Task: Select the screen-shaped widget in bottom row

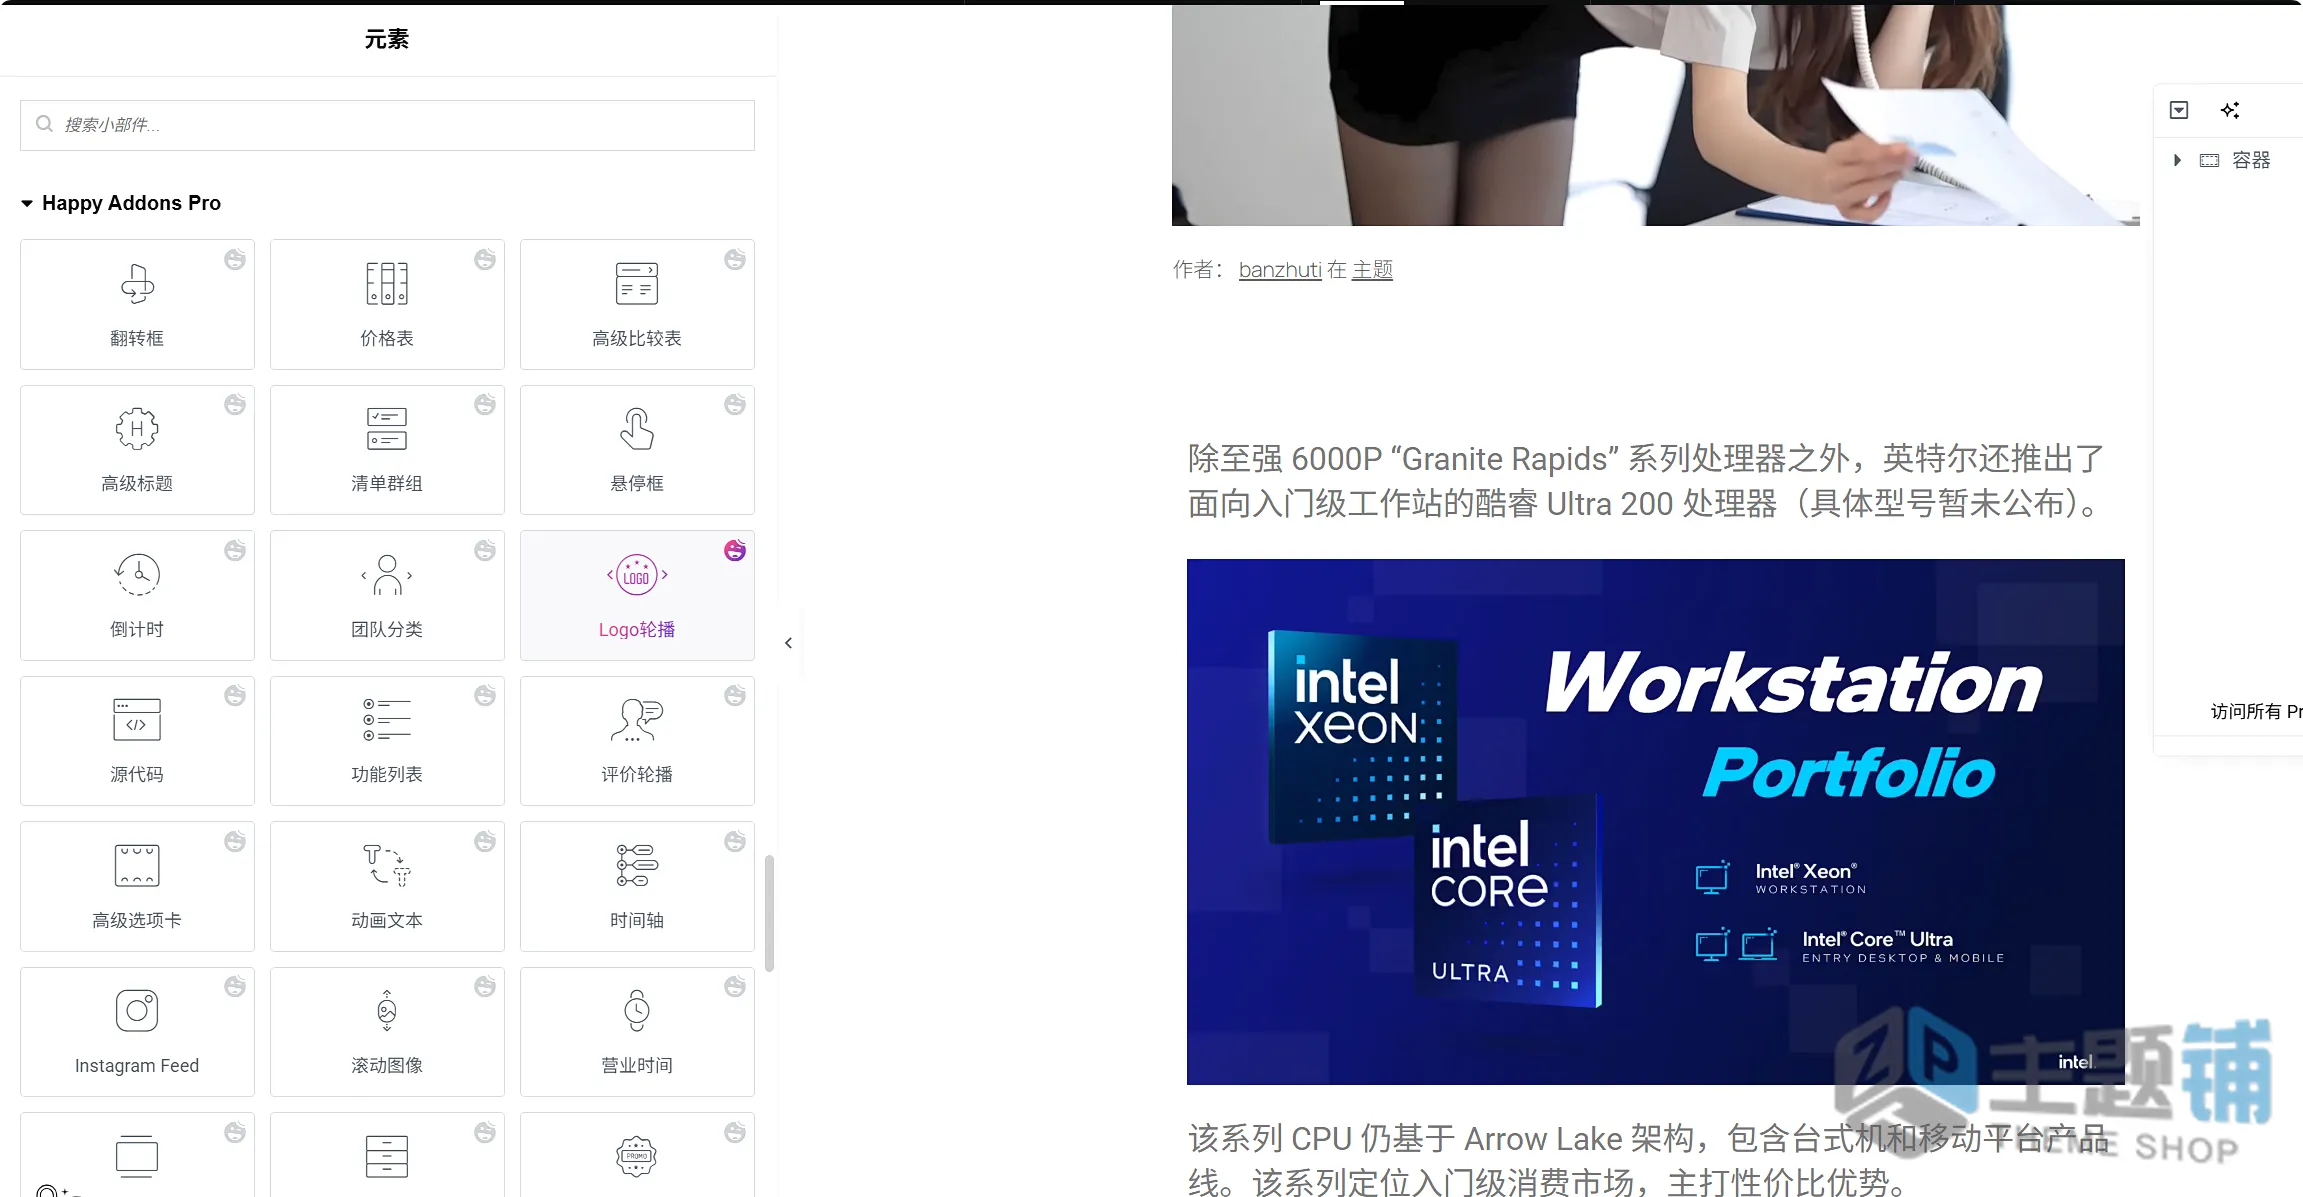Action: [137, 1155]
